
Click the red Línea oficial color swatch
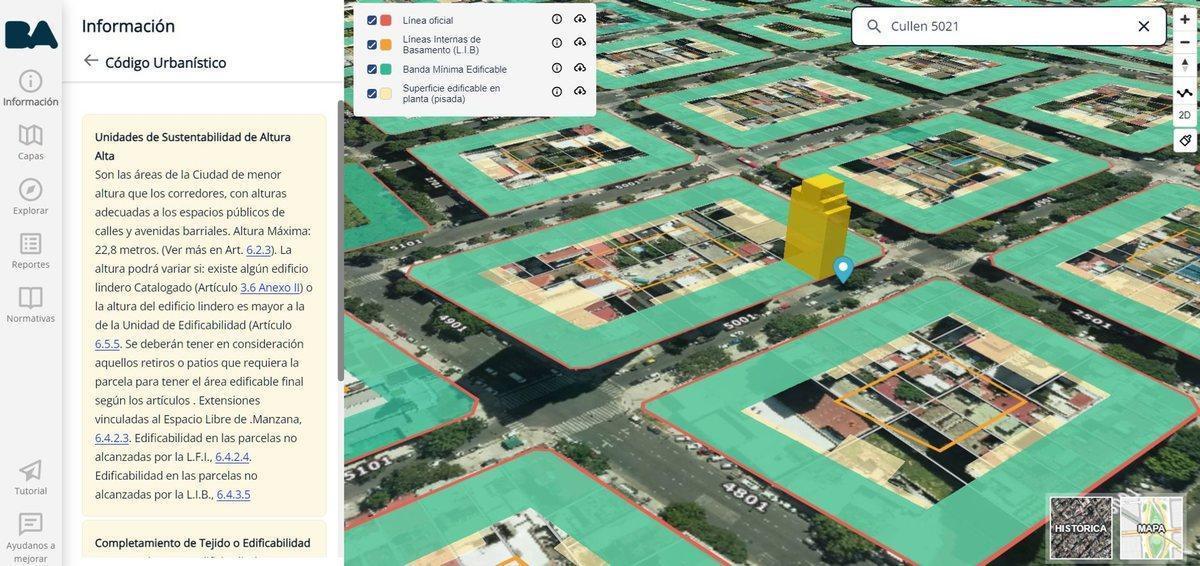tap(386, 20)
